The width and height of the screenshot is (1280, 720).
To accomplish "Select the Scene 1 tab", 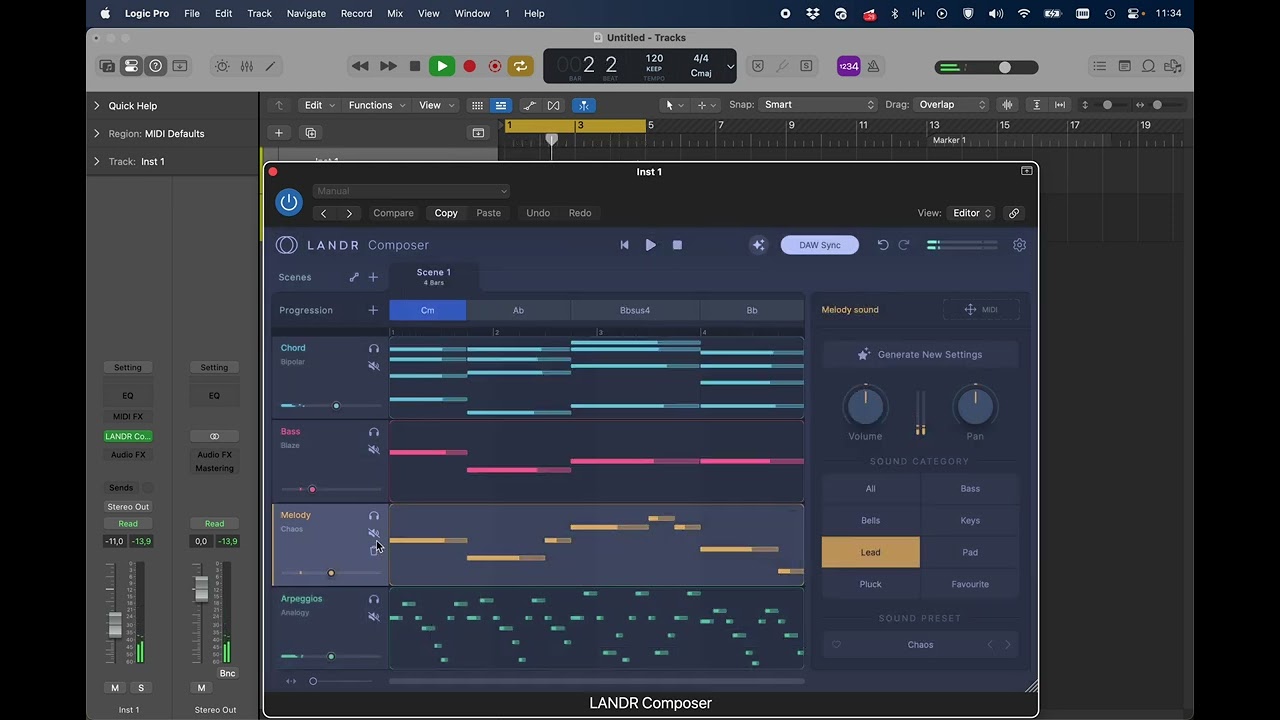I will 434,276.
